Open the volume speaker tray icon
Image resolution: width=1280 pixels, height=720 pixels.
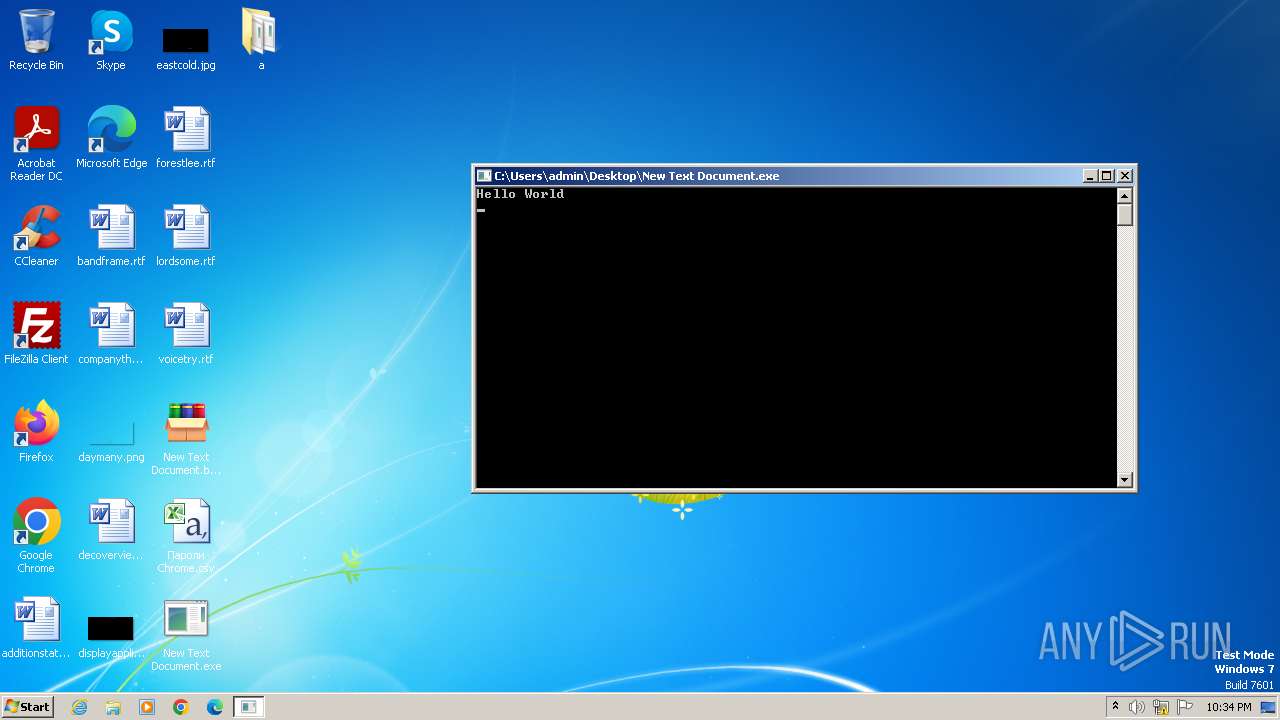(1137, 707)
